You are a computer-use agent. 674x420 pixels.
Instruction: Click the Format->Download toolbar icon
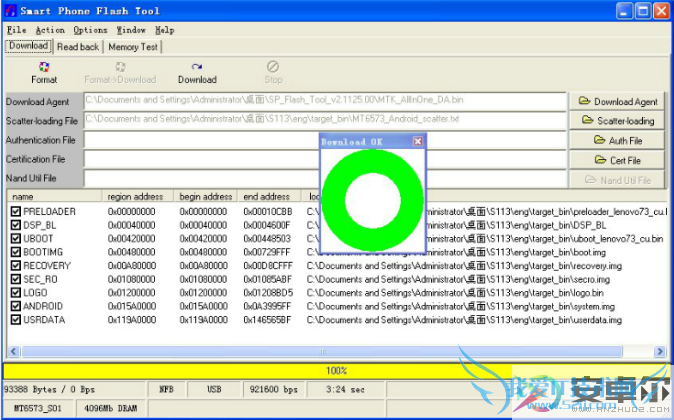[120, 72]
